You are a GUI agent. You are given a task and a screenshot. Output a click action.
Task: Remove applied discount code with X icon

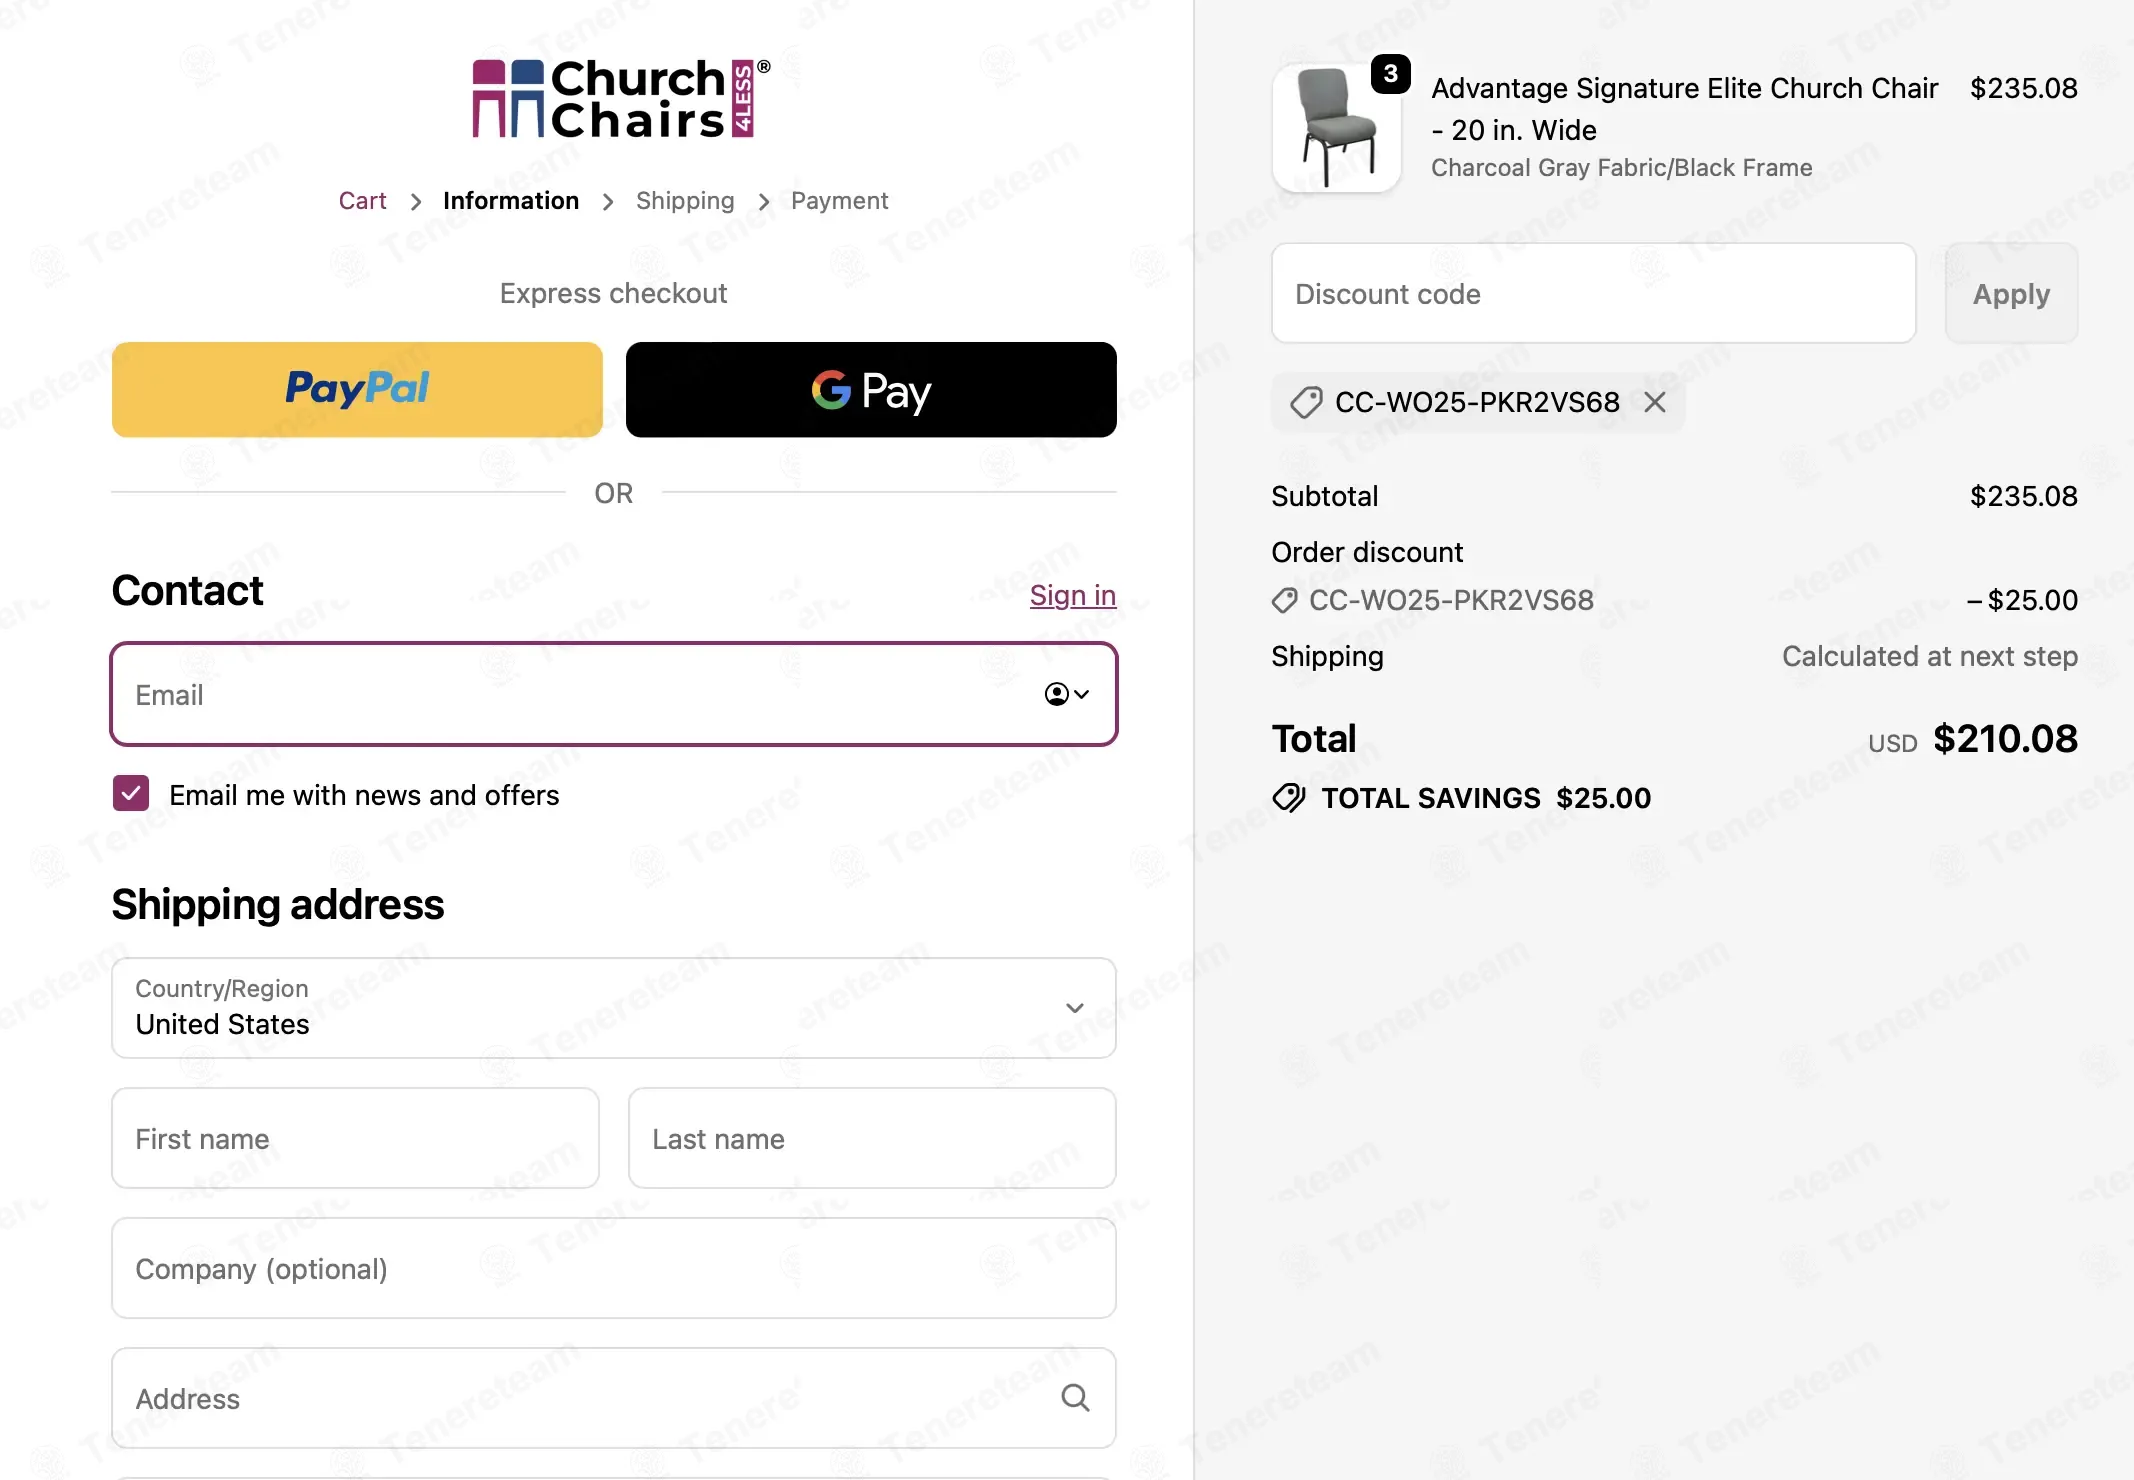[x=1655, y=402]
